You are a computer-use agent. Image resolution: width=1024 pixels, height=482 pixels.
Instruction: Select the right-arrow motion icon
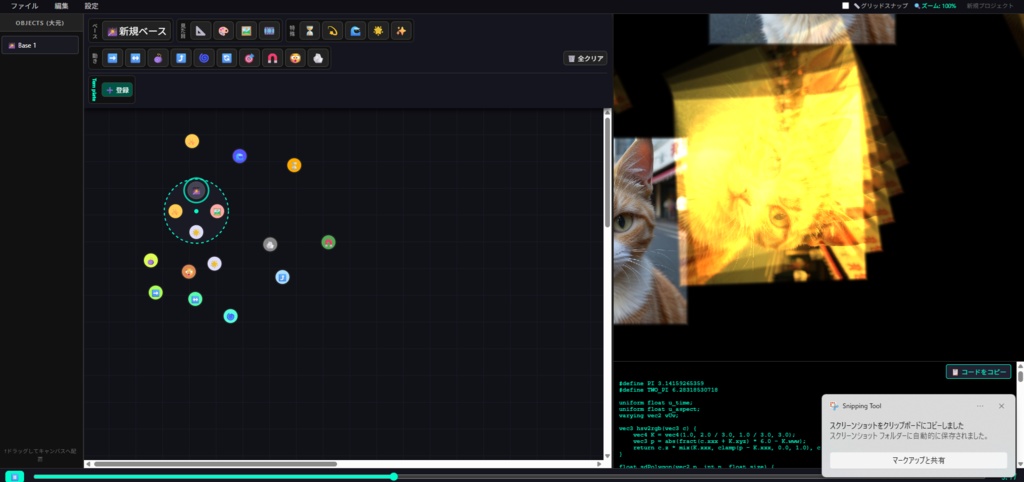click(x=112, y=58)
